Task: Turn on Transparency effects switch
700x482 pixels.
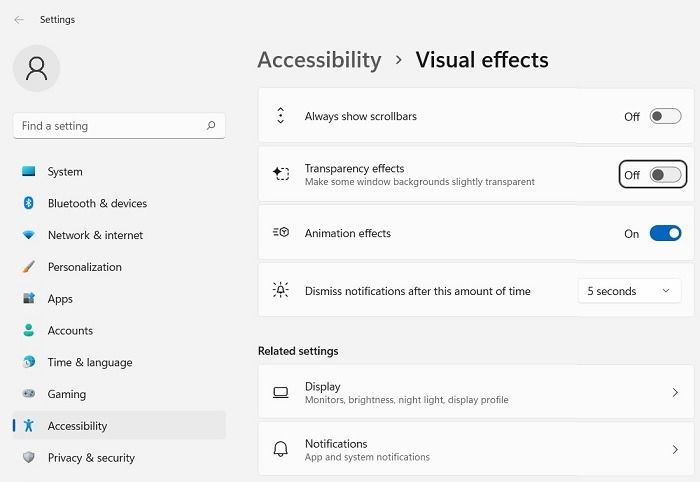Action: pos(665,175)
